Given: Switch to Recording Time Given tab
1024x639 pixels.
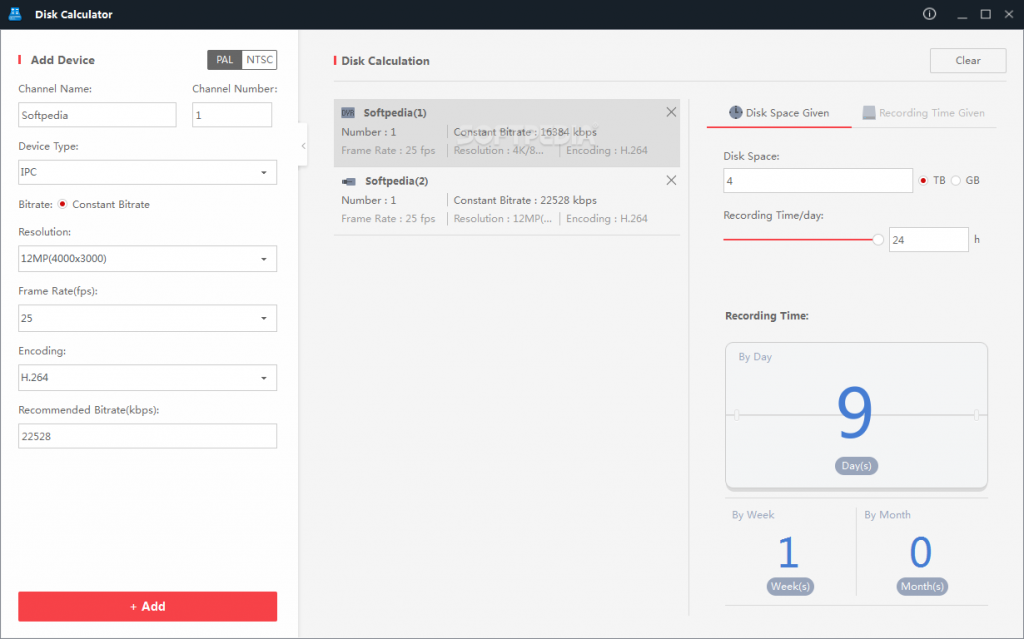Looking at the screenshot, I should (923, 113).
